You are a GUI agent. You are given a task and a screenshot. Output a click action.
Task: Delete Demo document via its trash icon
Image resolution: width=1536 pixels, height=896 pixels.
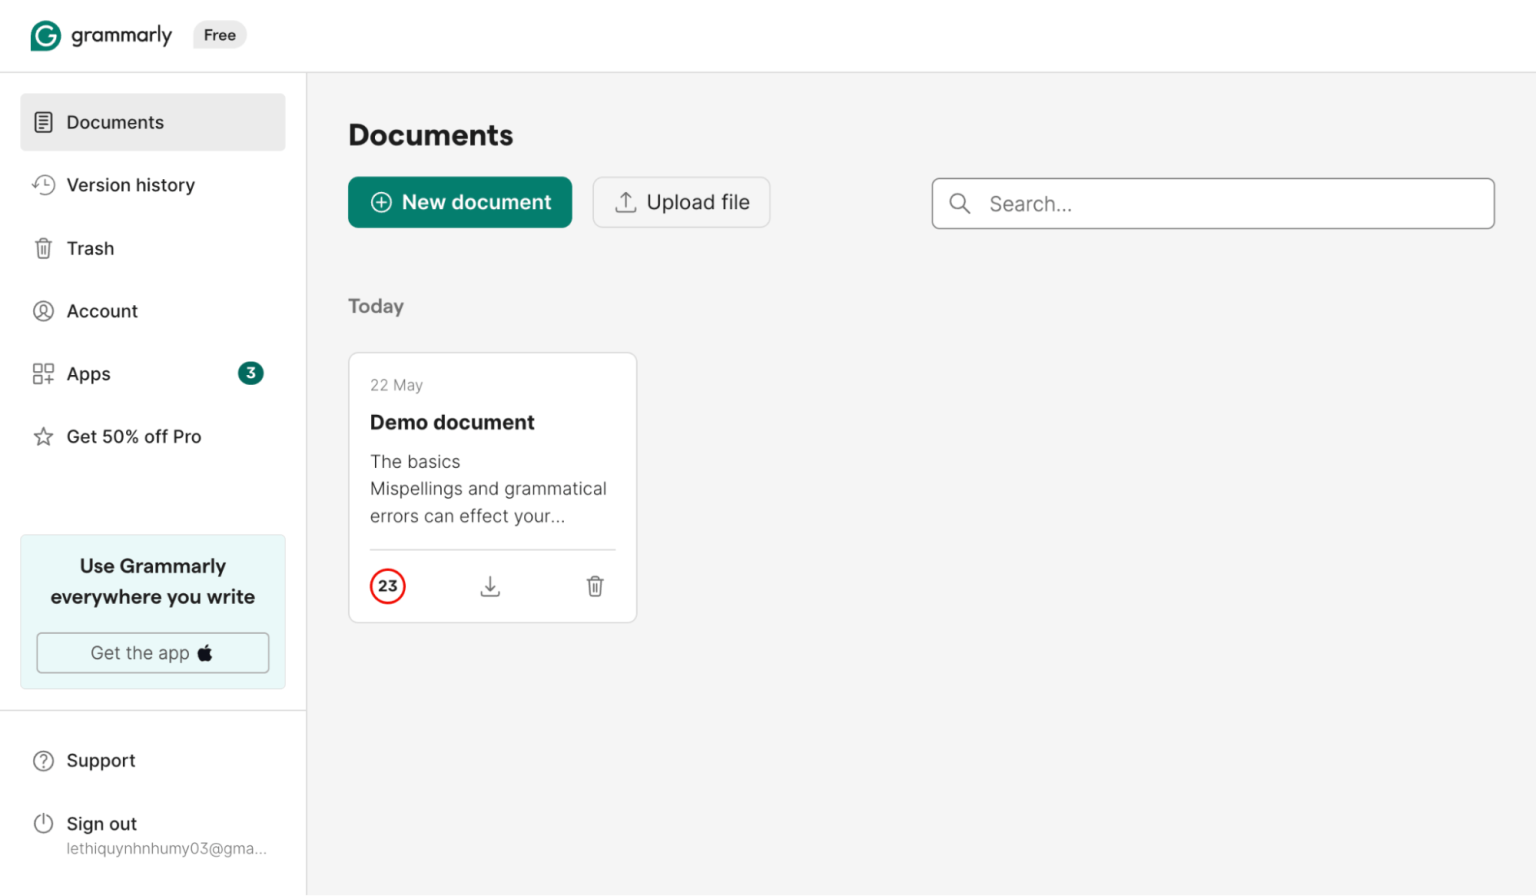[595, 586]
